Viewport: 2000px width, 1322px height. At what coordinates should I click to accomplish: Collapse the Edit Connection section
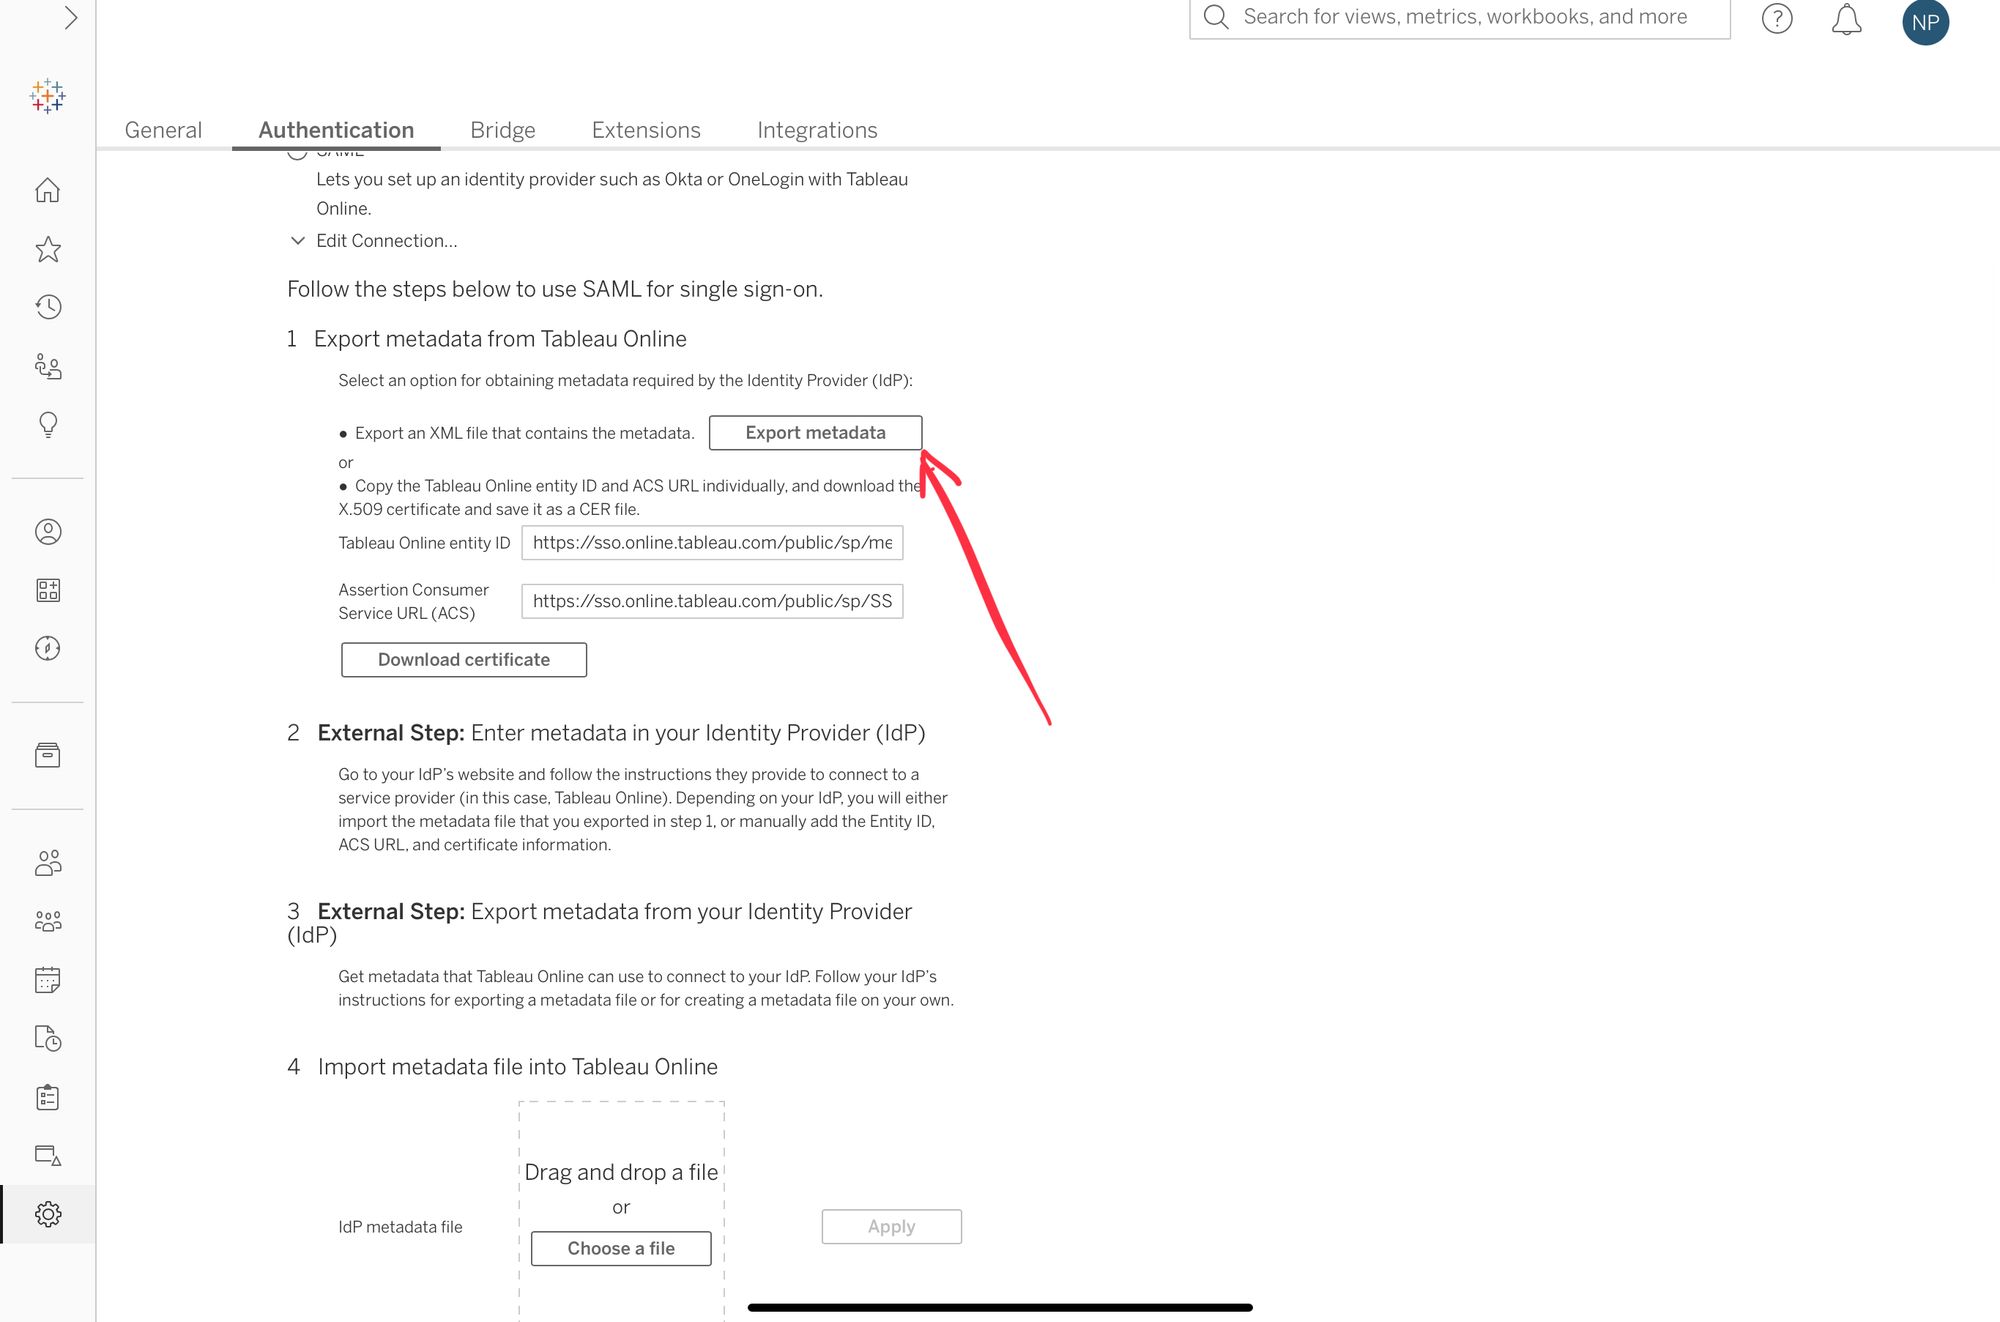click(297, 241)
